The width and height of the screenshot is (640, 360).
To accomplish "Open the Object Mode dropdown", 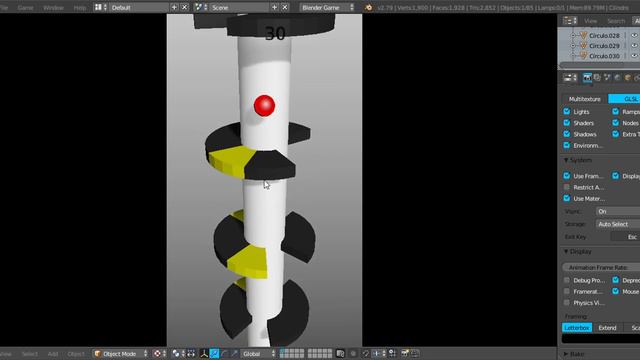I will [120, 354].
